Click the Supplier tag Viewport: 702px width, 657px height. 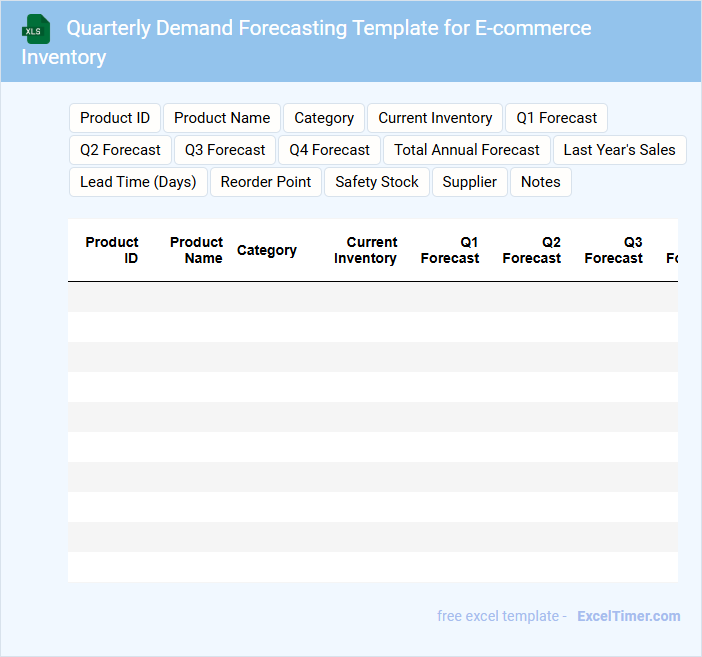pos(469,182)
